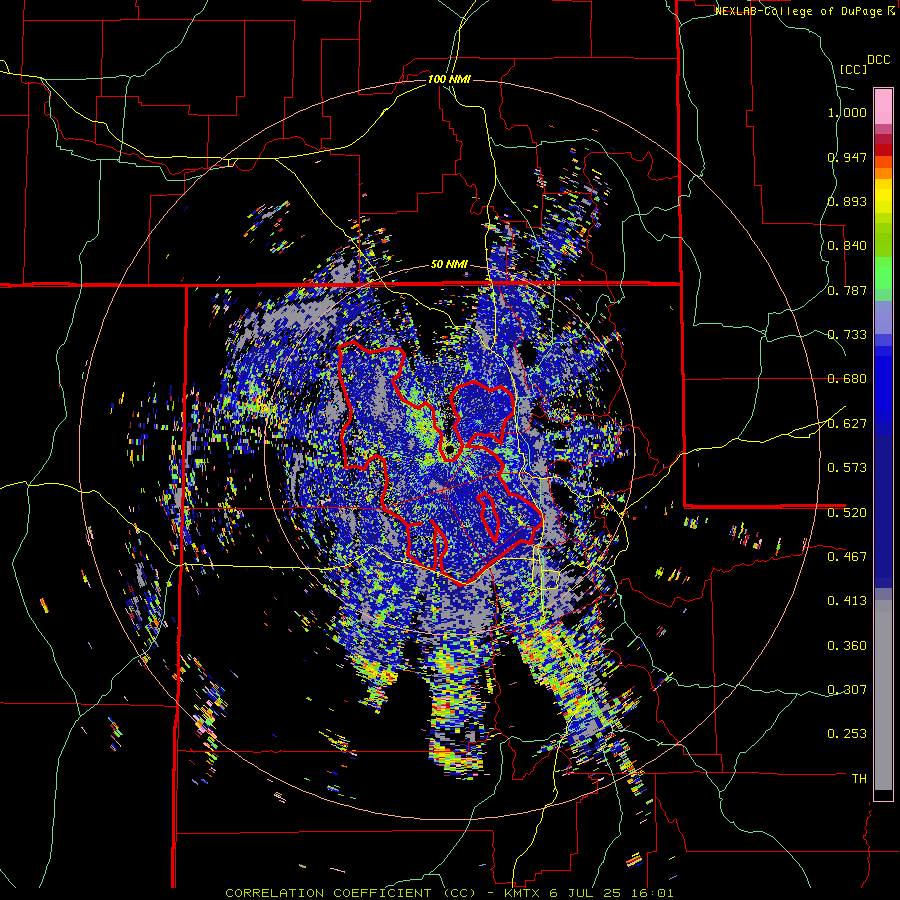Pick the red swatch in the color bar
The image size is (900, 900).
tap(883, 150)
